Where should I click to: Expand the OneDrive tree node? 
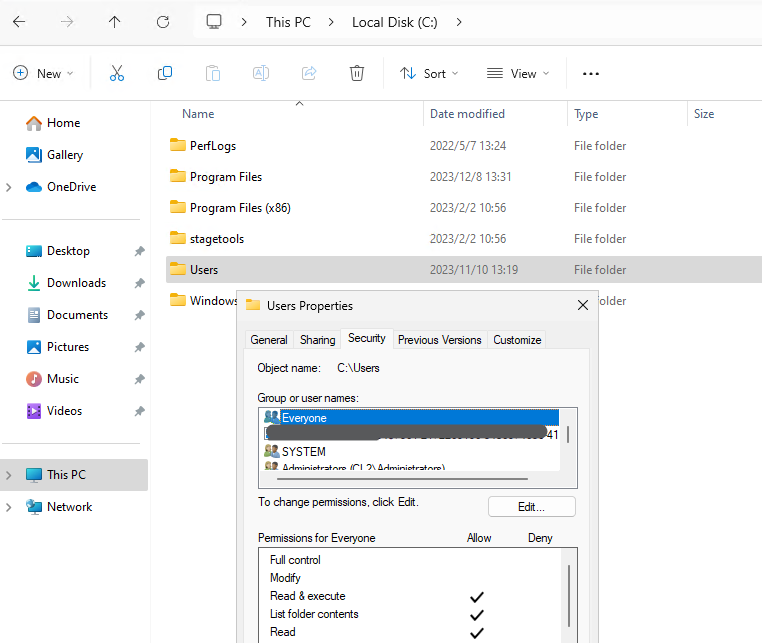(8, 187)
